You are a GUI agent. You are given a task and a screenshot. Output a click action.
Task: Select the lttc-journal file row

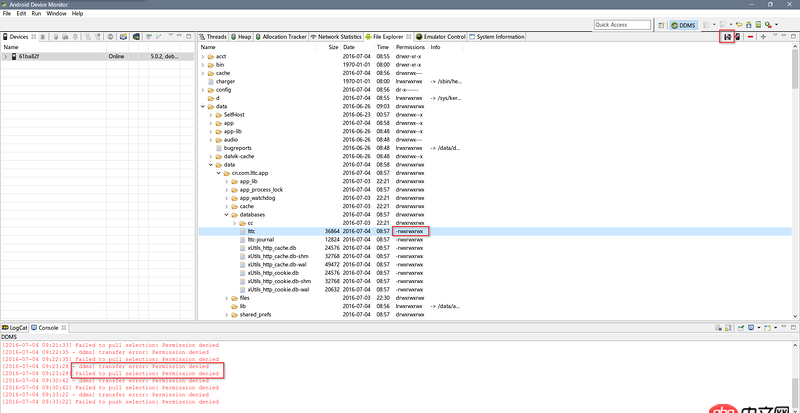pyautogui.click(x=262, y=239)
